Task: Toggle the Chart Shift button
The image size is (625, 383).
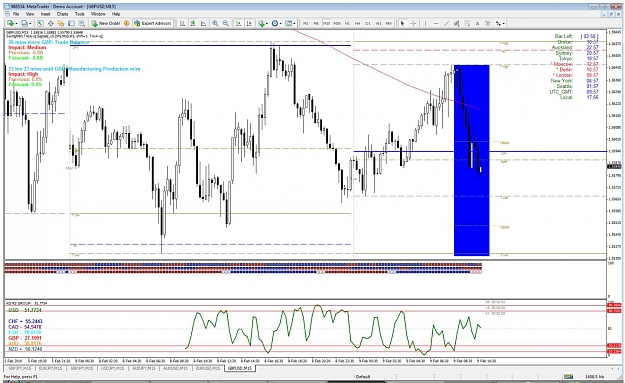Action: click(x=249, y=23)
